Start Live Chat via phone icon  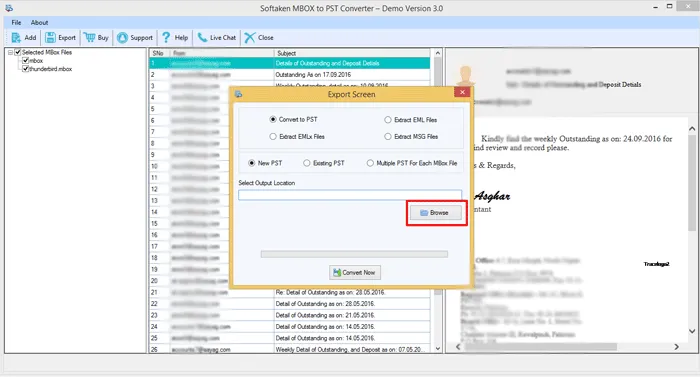pyautogui.click(x=202, y=38)
